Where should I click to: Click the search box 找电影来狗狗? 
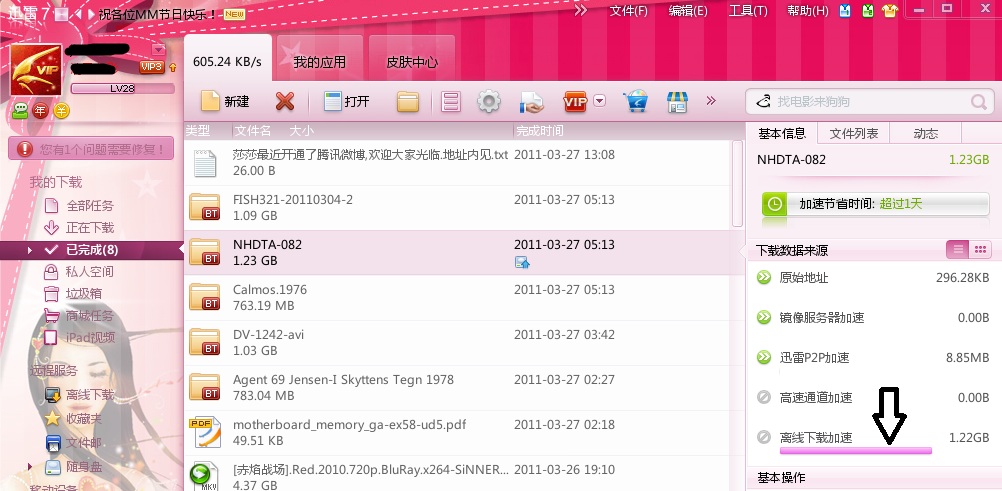869,101
